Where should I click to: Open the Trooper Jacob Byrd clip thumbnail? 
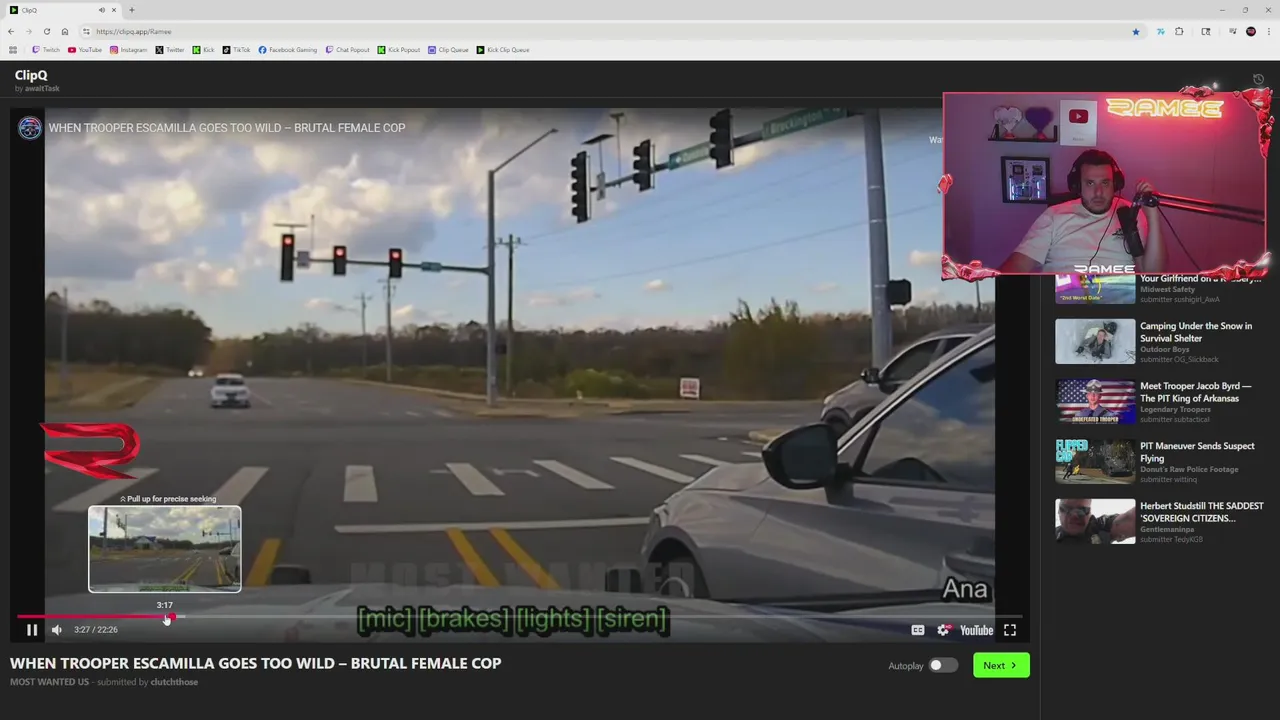pyautogui.click(x=1095, y=401)
